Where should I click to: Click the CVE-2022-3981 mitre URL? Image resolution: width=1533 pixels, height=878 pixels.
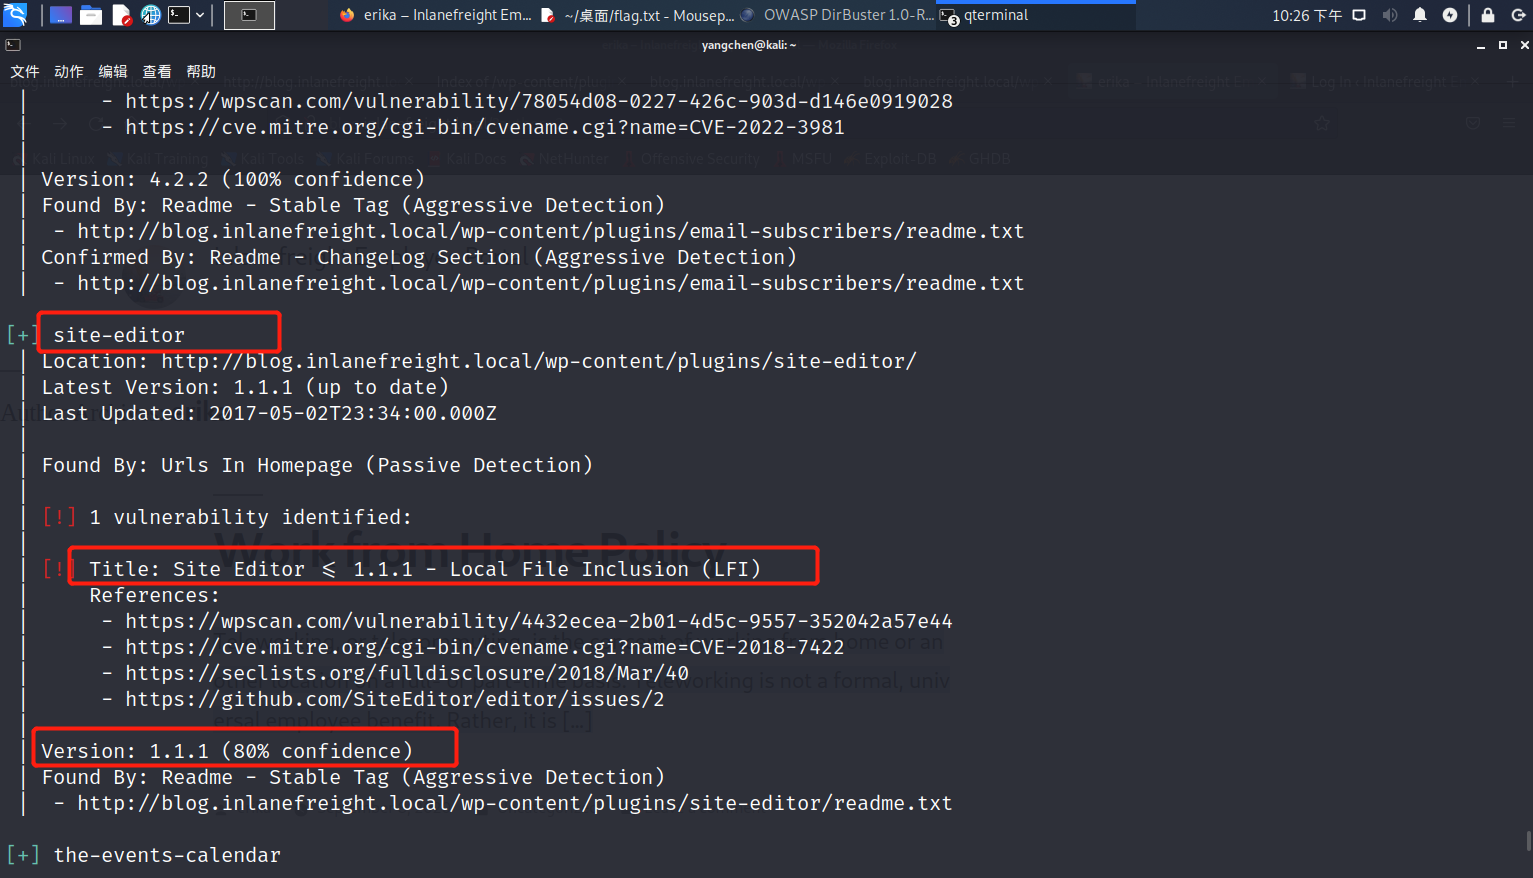[x=485, y=127]
